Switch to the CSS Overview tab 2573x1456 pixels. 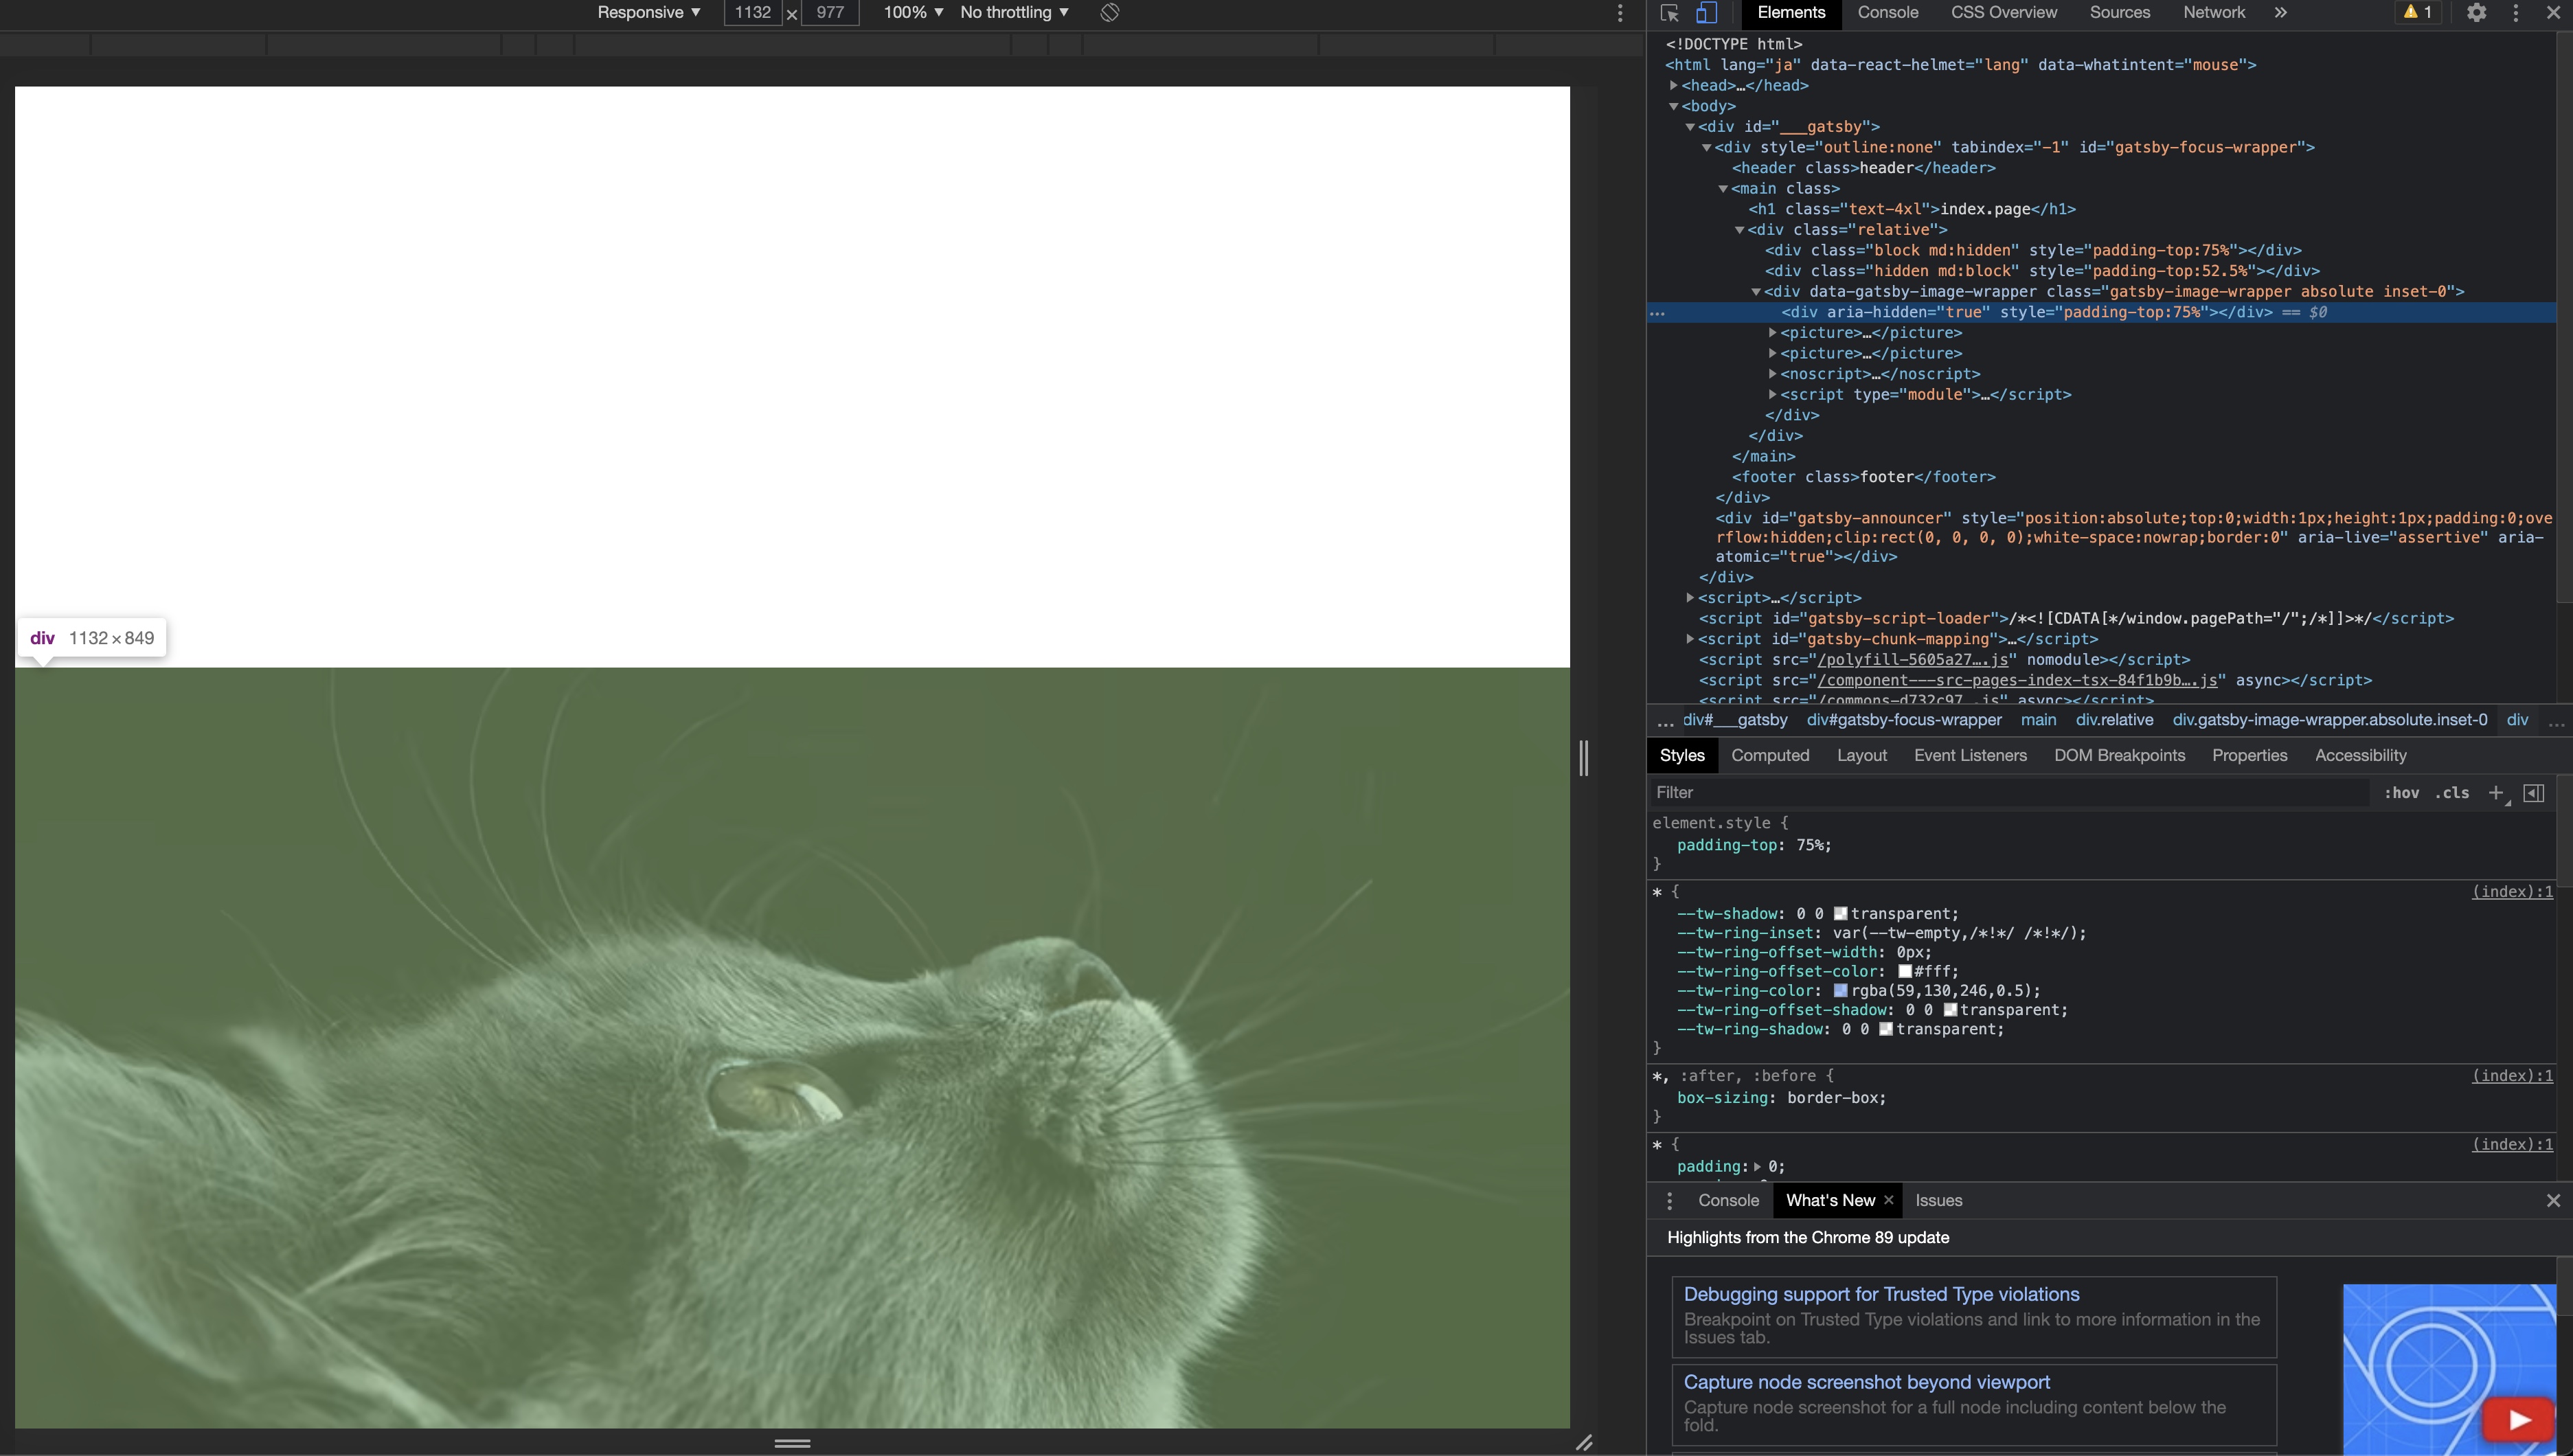point(2003,13)
